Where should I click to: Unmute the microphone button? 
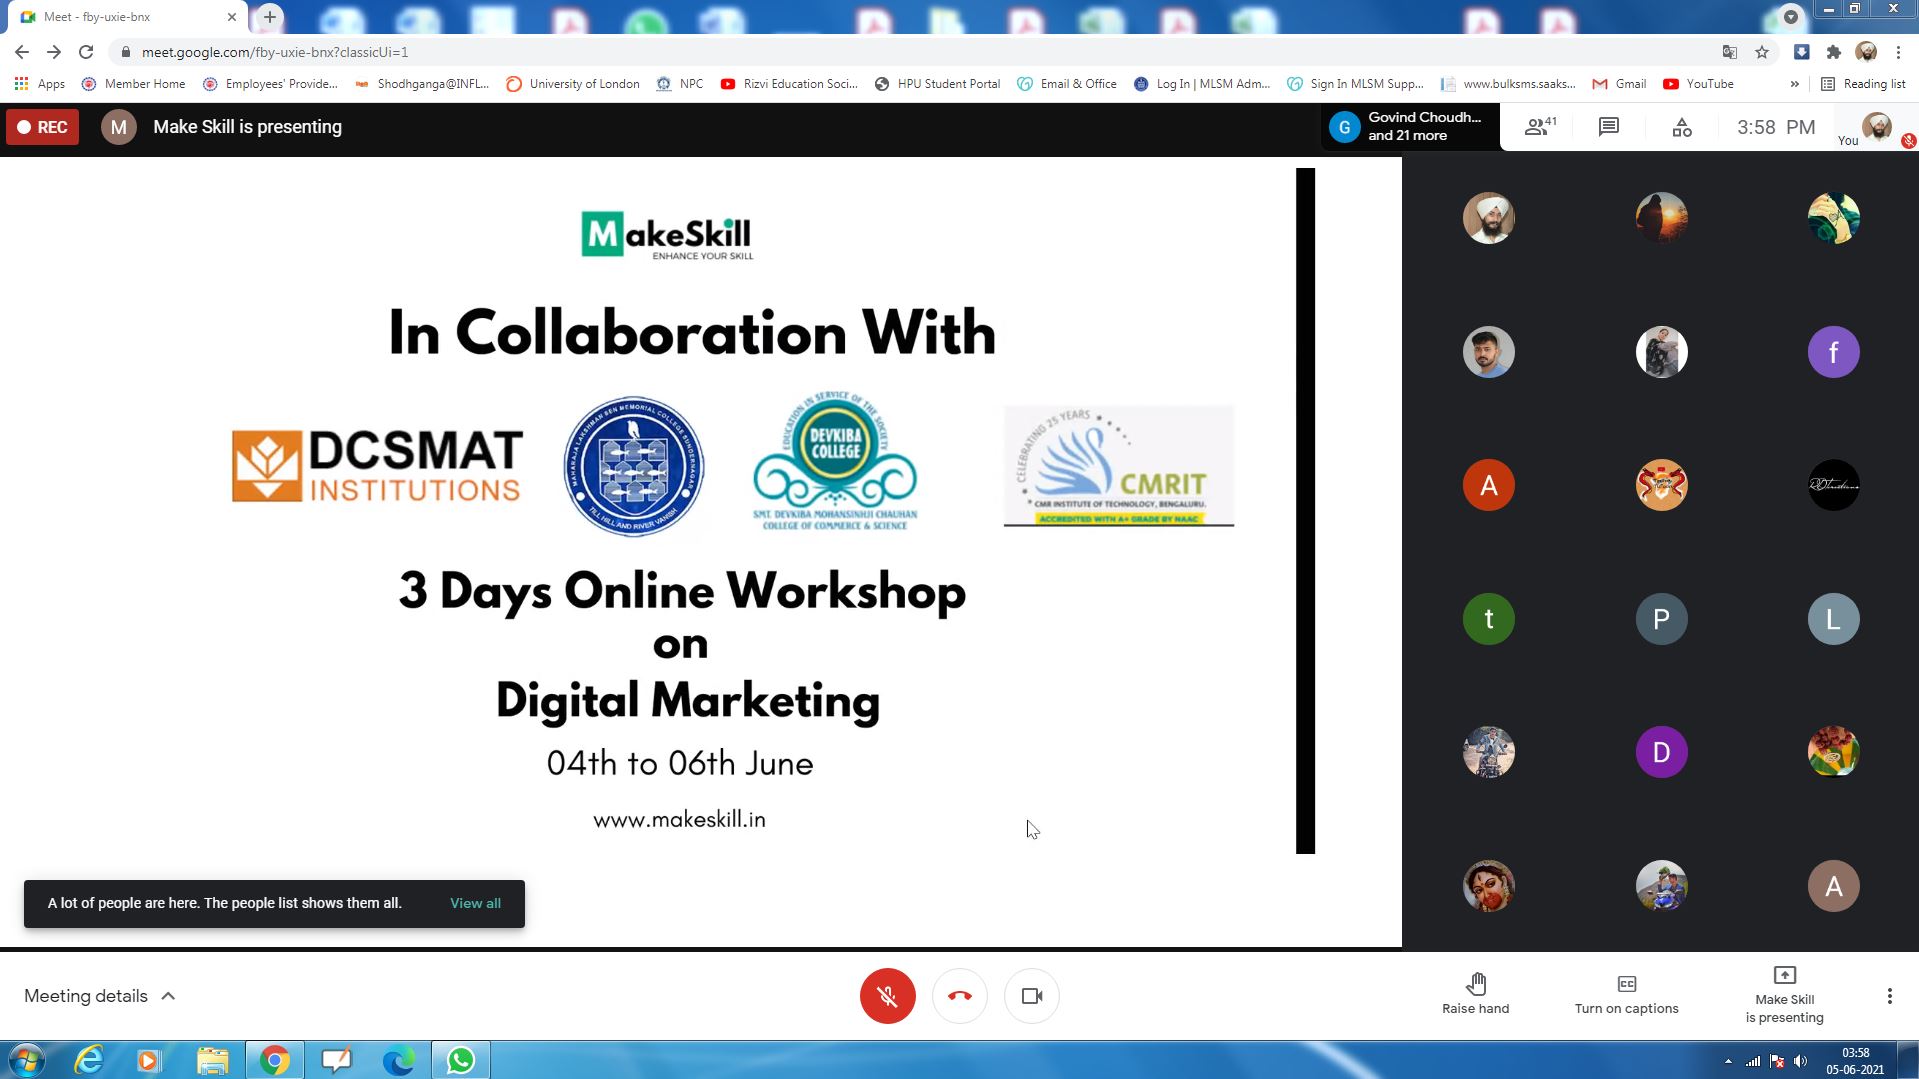pyautogui.click(x=887, y=996)
